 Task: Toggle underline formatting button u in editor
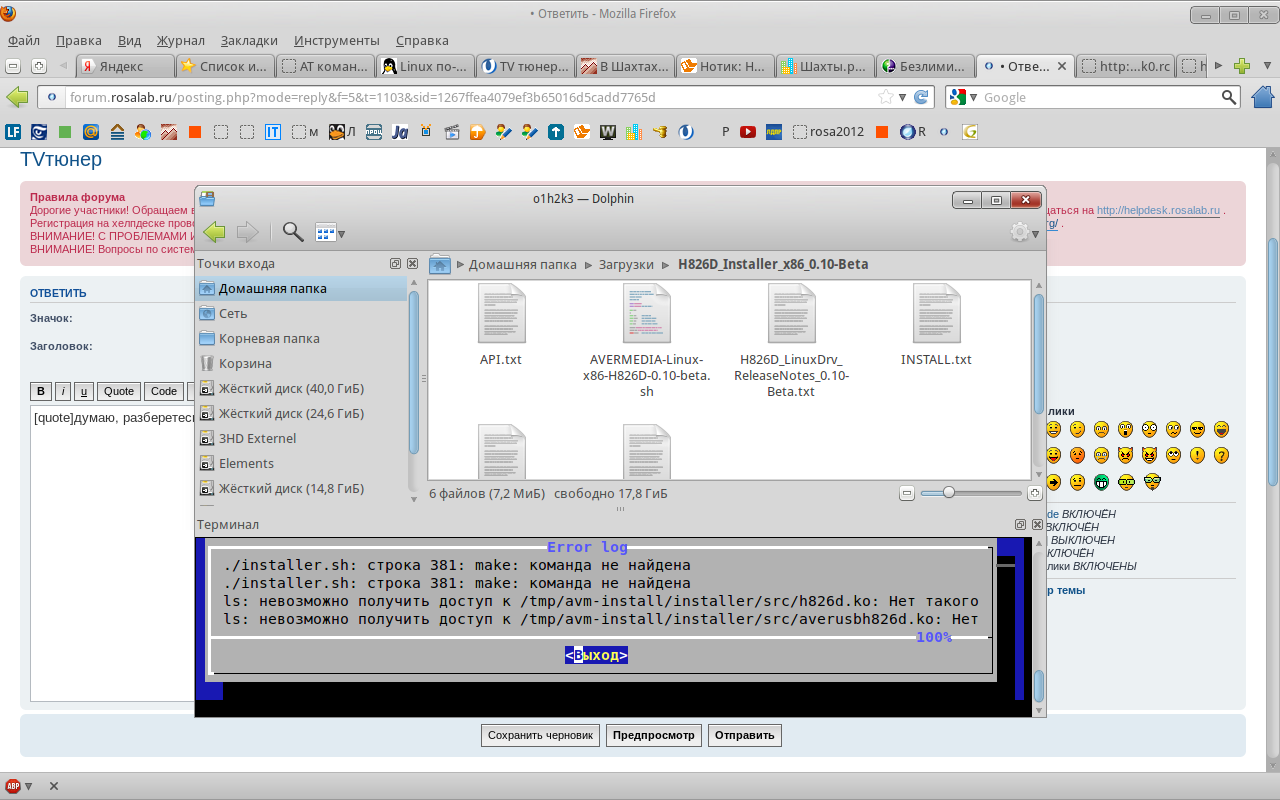pyautogui.click(x=84, y=392)
